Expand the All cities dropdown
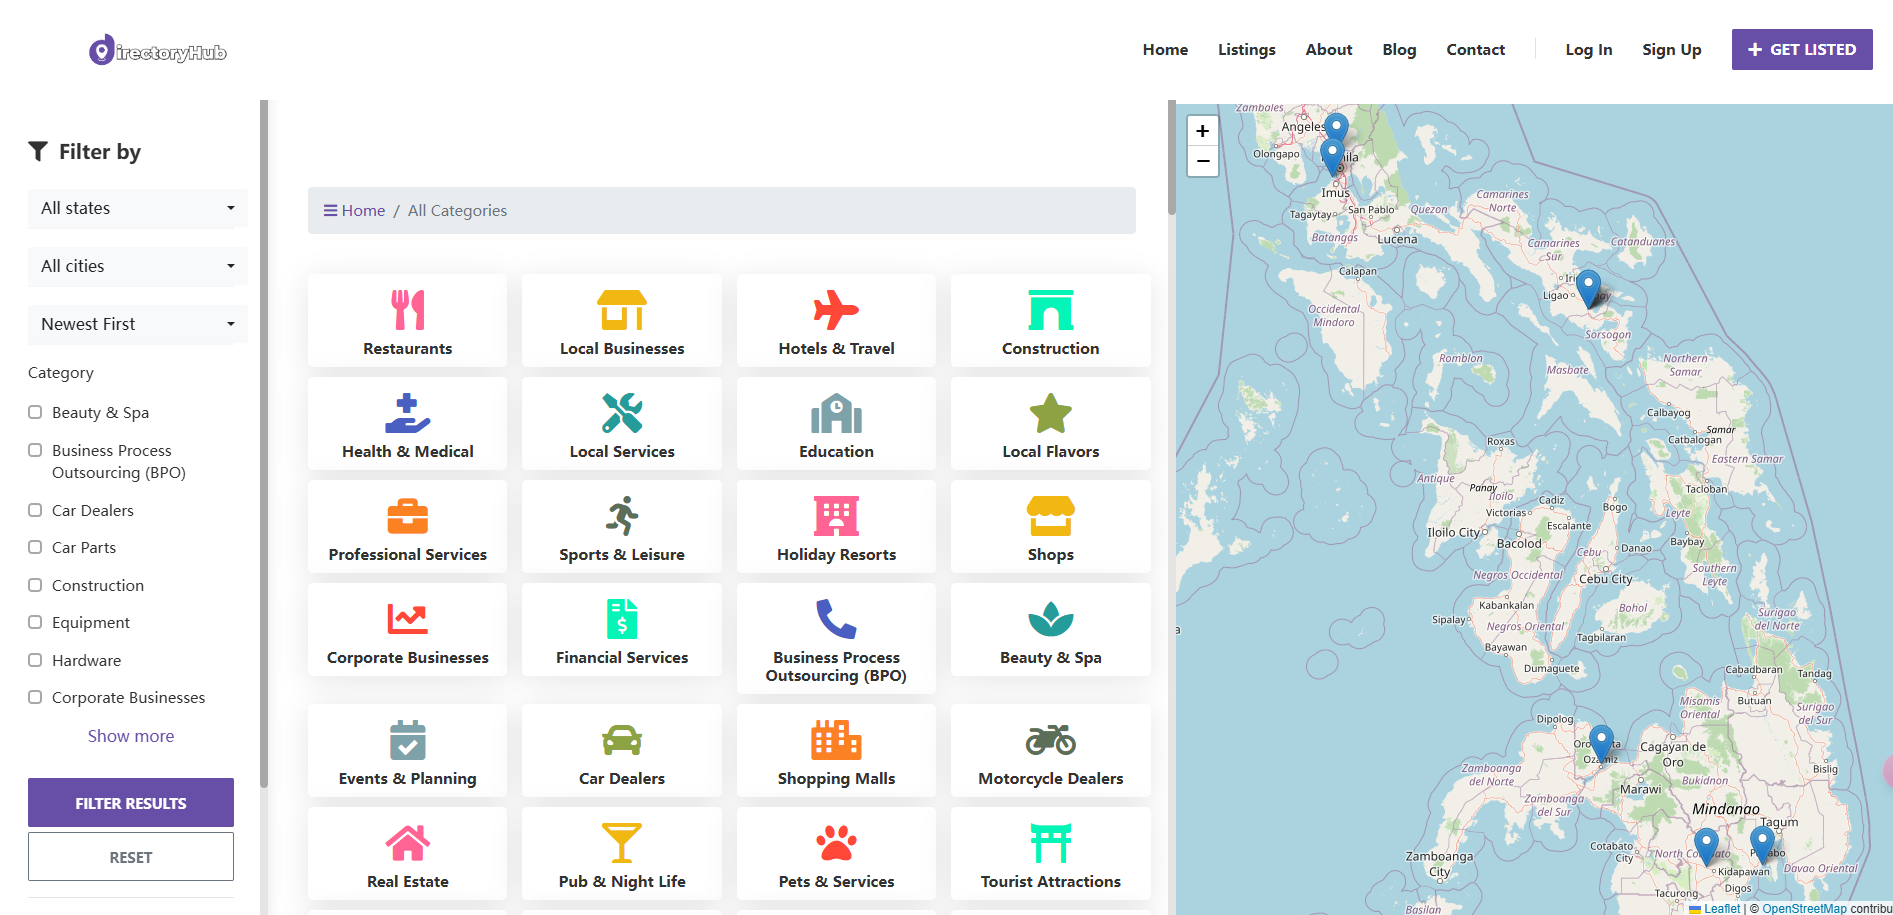The image size is (1893, 915). [137, 266]
